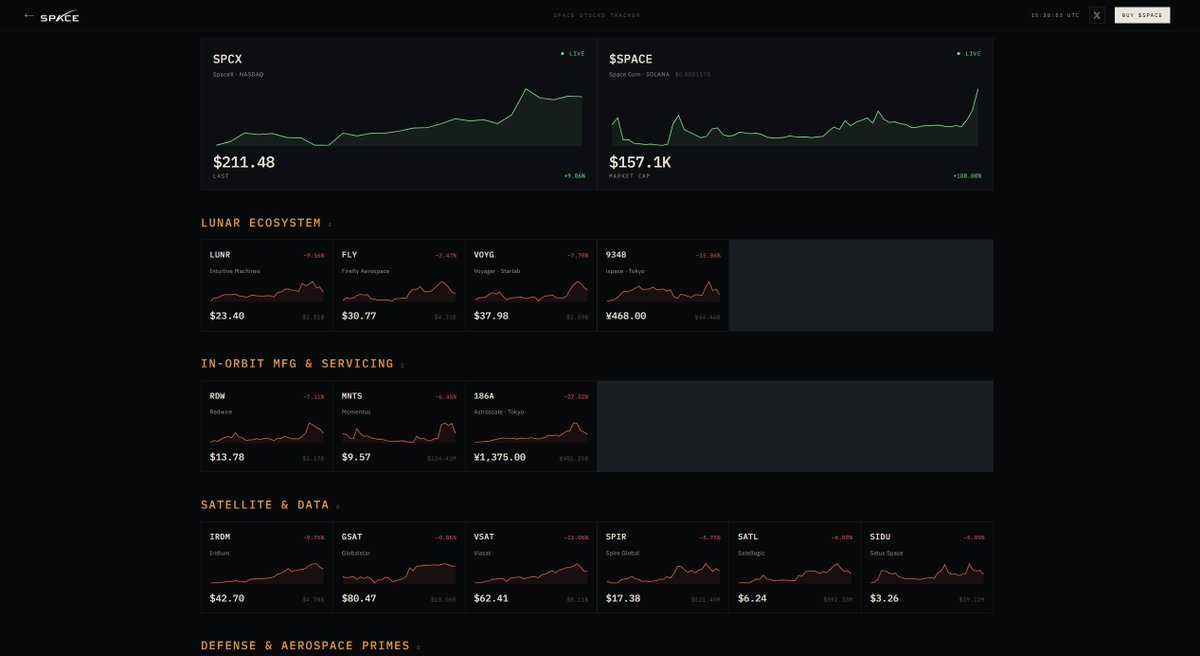Click the $37.98 price on VOYG
This screenshot has height=656, width=1200.
tap(491, 316)
